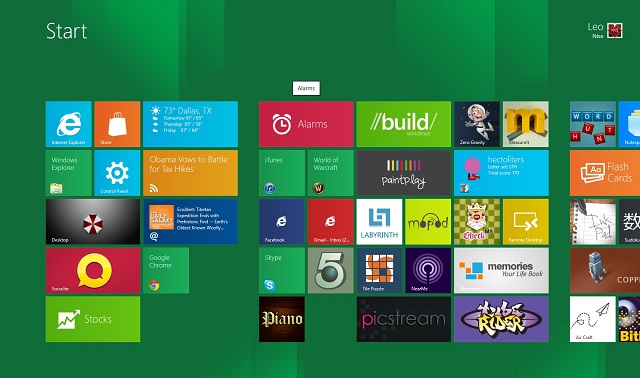This screenshot has height=378, width=640.
Task: Launch the Zero Gravity game tile
Action: pyautogui.click(x=477, y=124)
